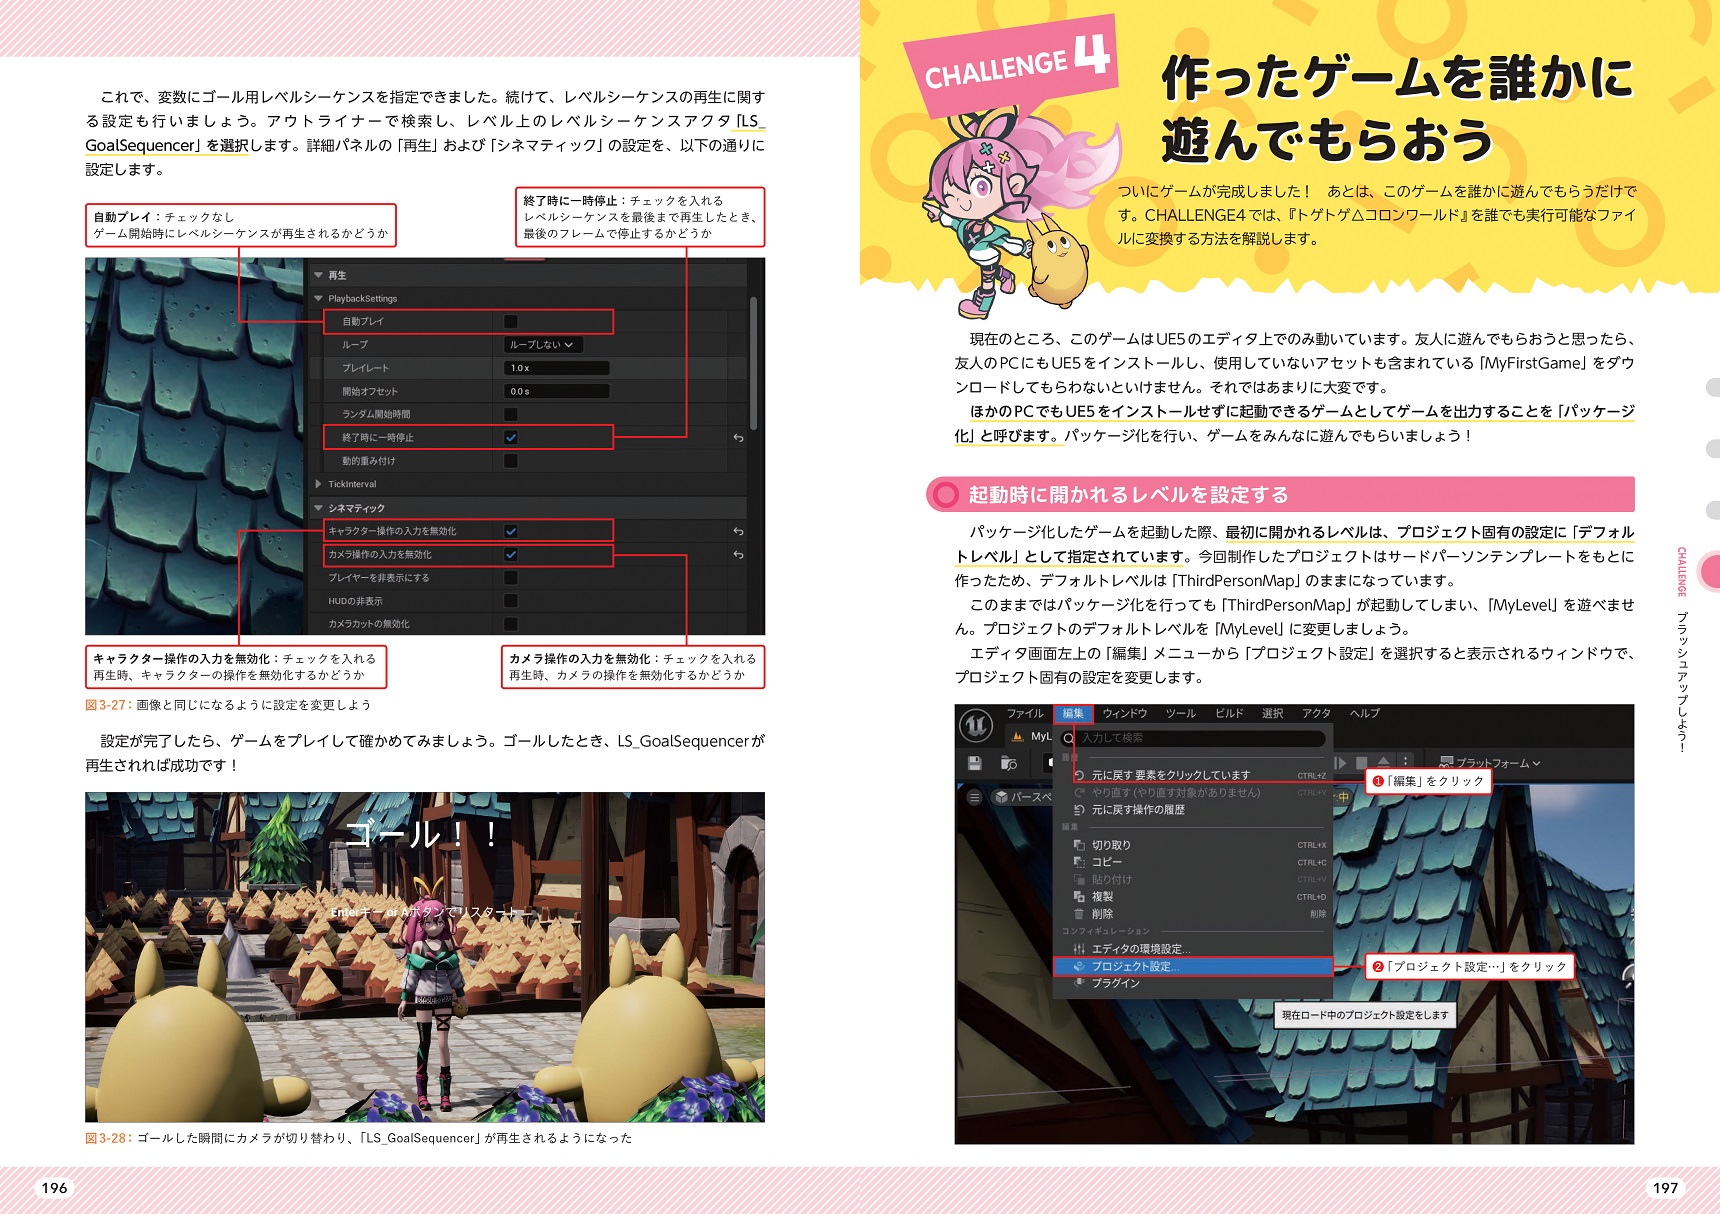
Task: Open the プラットフォーム platforms button
Action: click(1490, 763)
